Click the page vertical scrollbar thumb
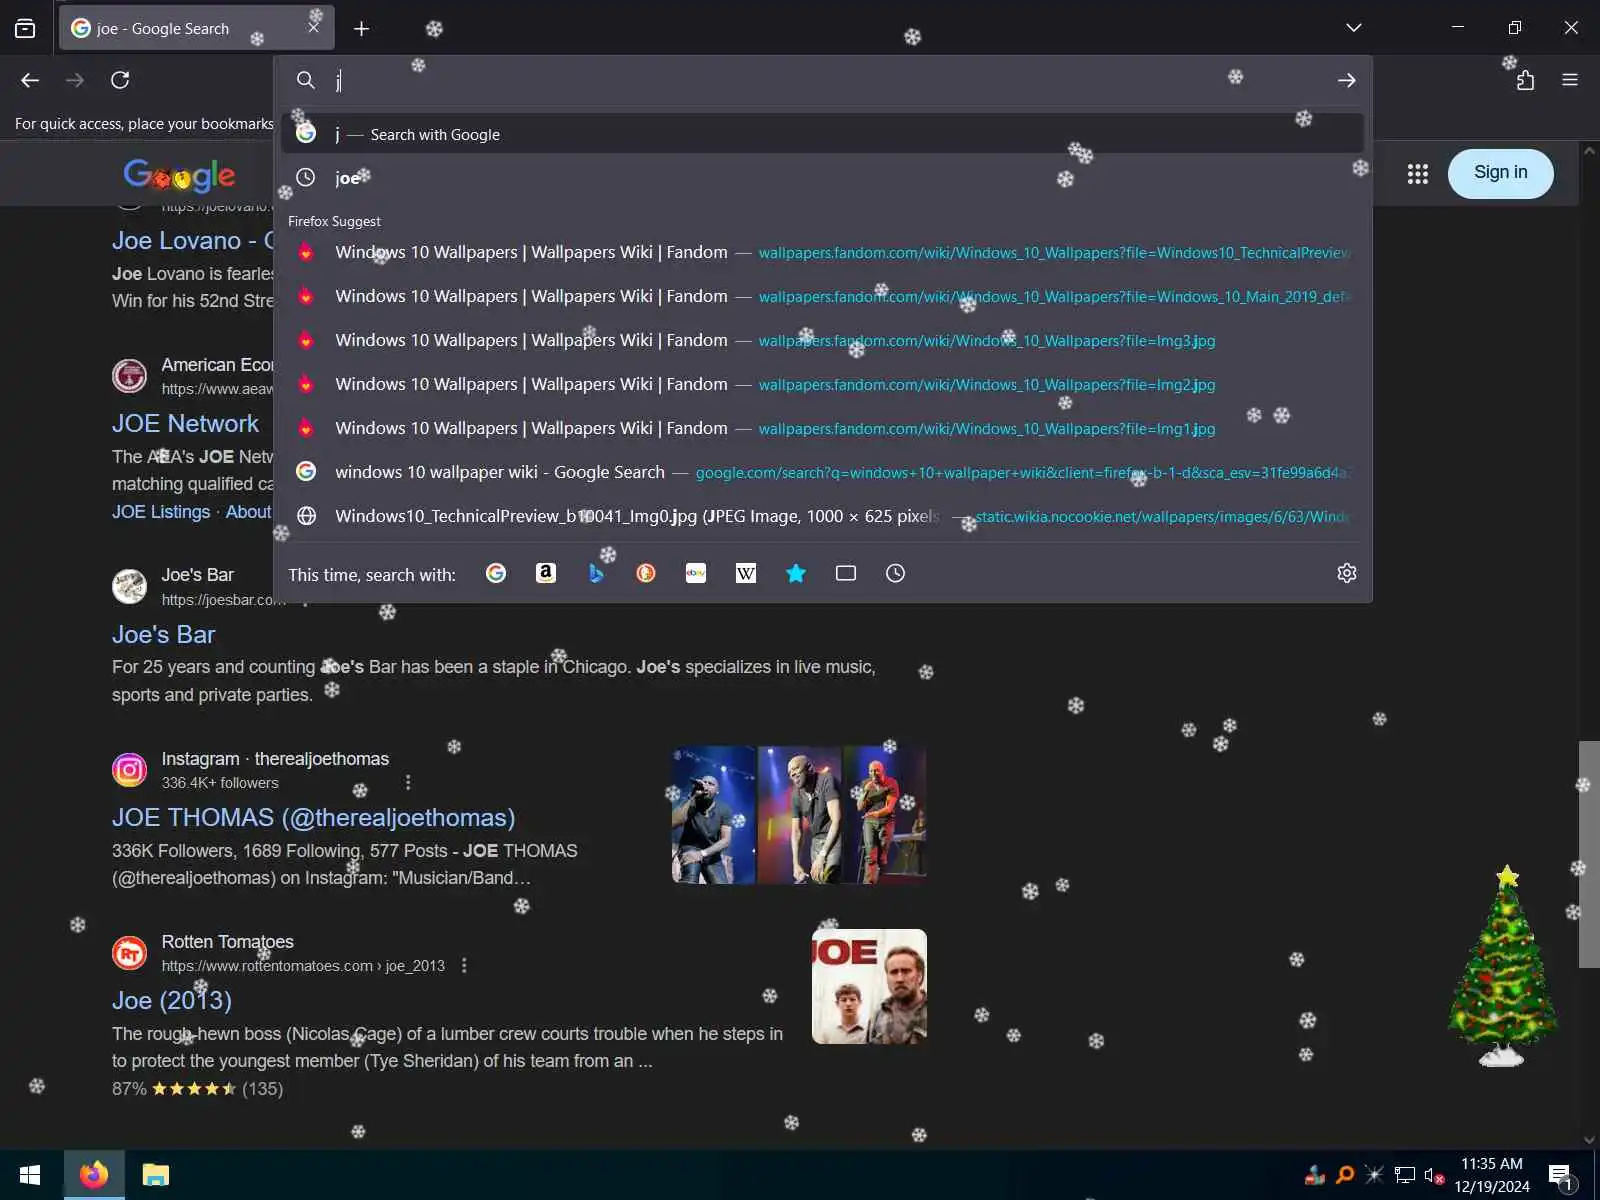Screen dimensions: 1600x1200 tap(1589, 854)
